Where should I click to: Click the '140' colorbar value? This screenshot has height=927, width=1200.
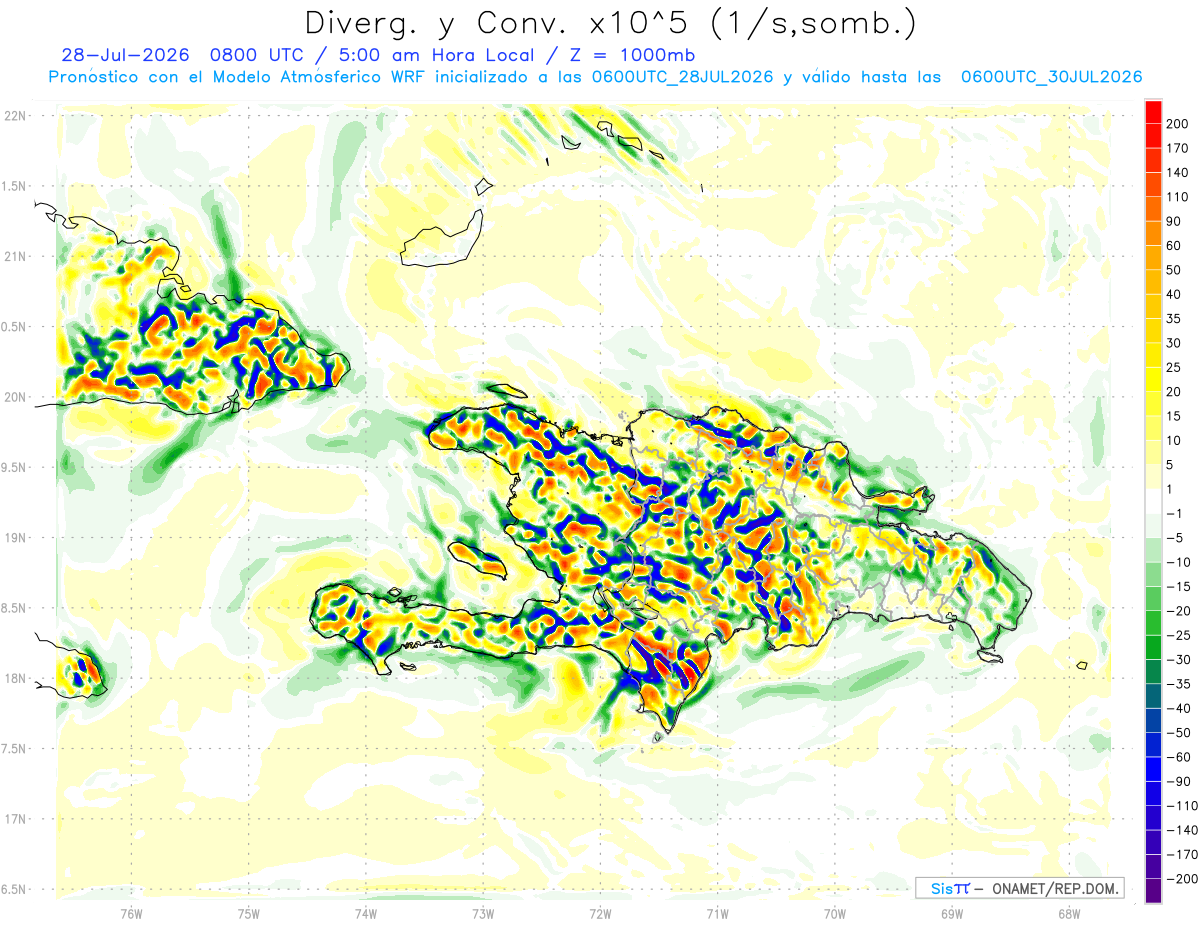point(1178,173)
